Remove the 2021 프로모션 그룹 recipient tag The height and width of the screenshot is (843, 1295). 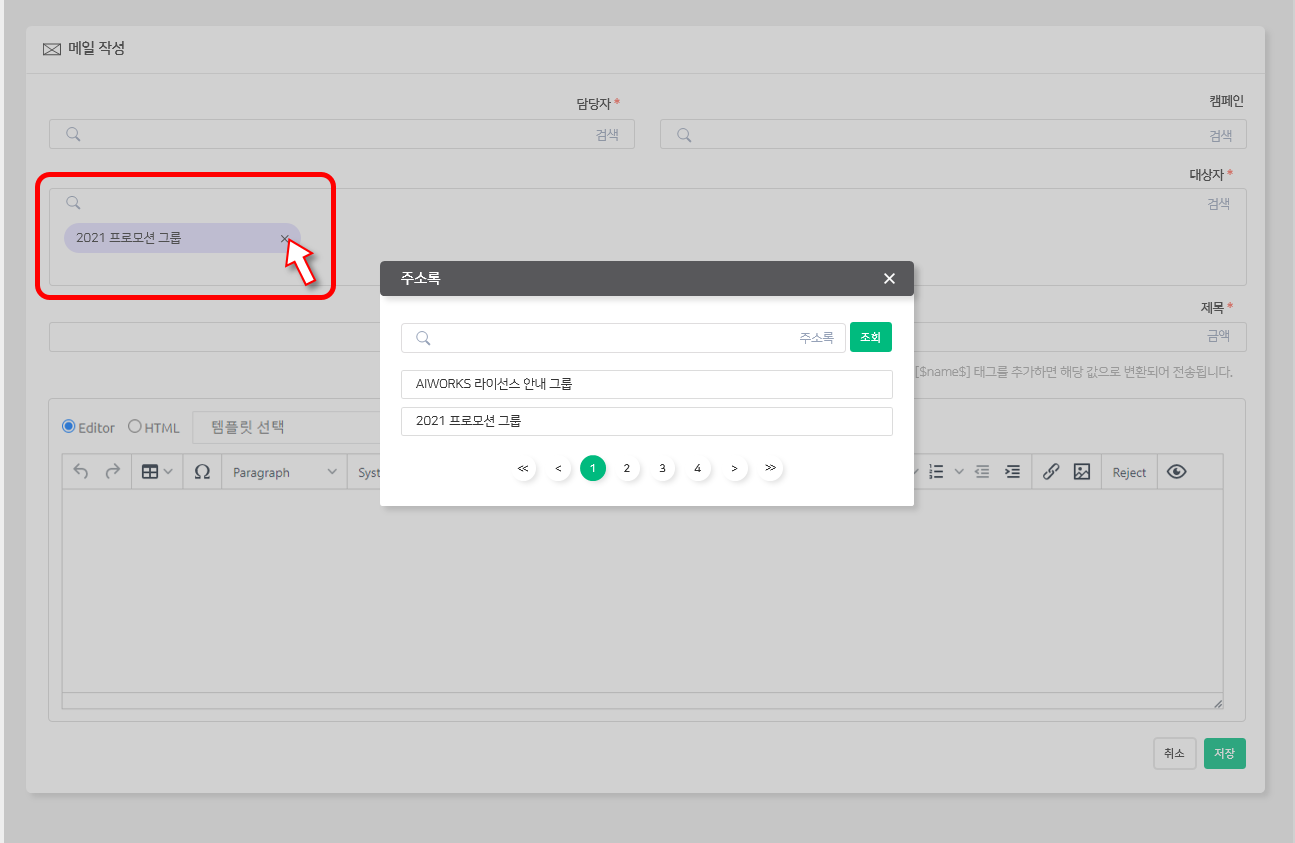point(285,238)
